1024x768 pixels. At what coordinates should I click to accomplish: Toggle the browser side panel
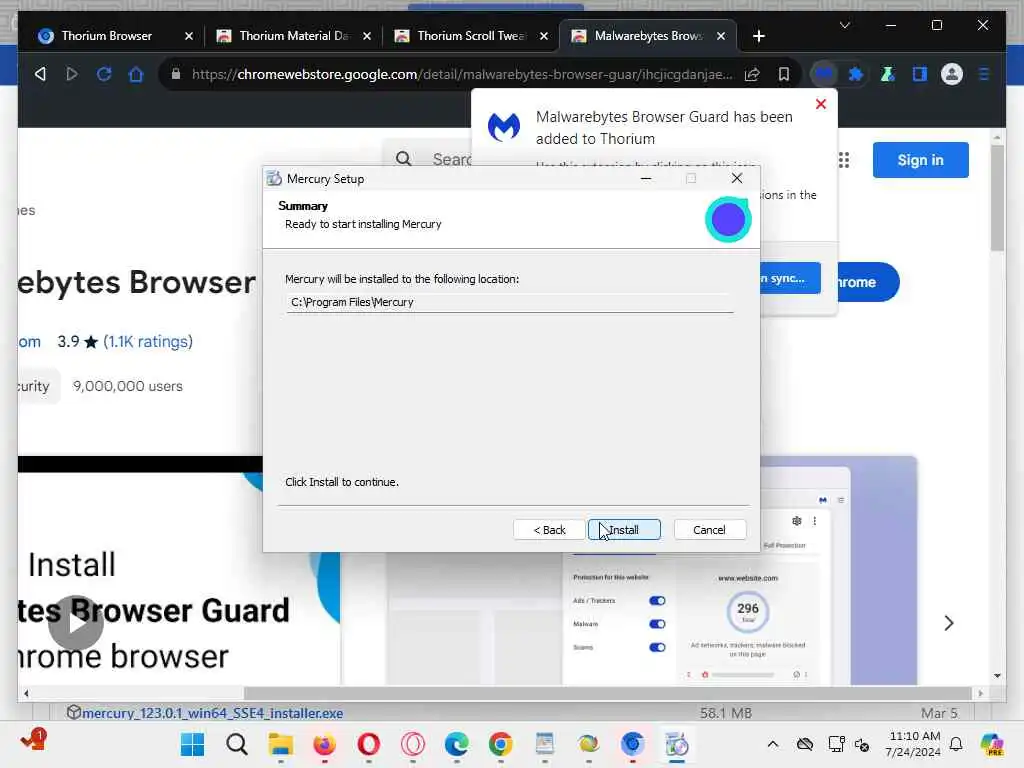click(x=920, y=74)
